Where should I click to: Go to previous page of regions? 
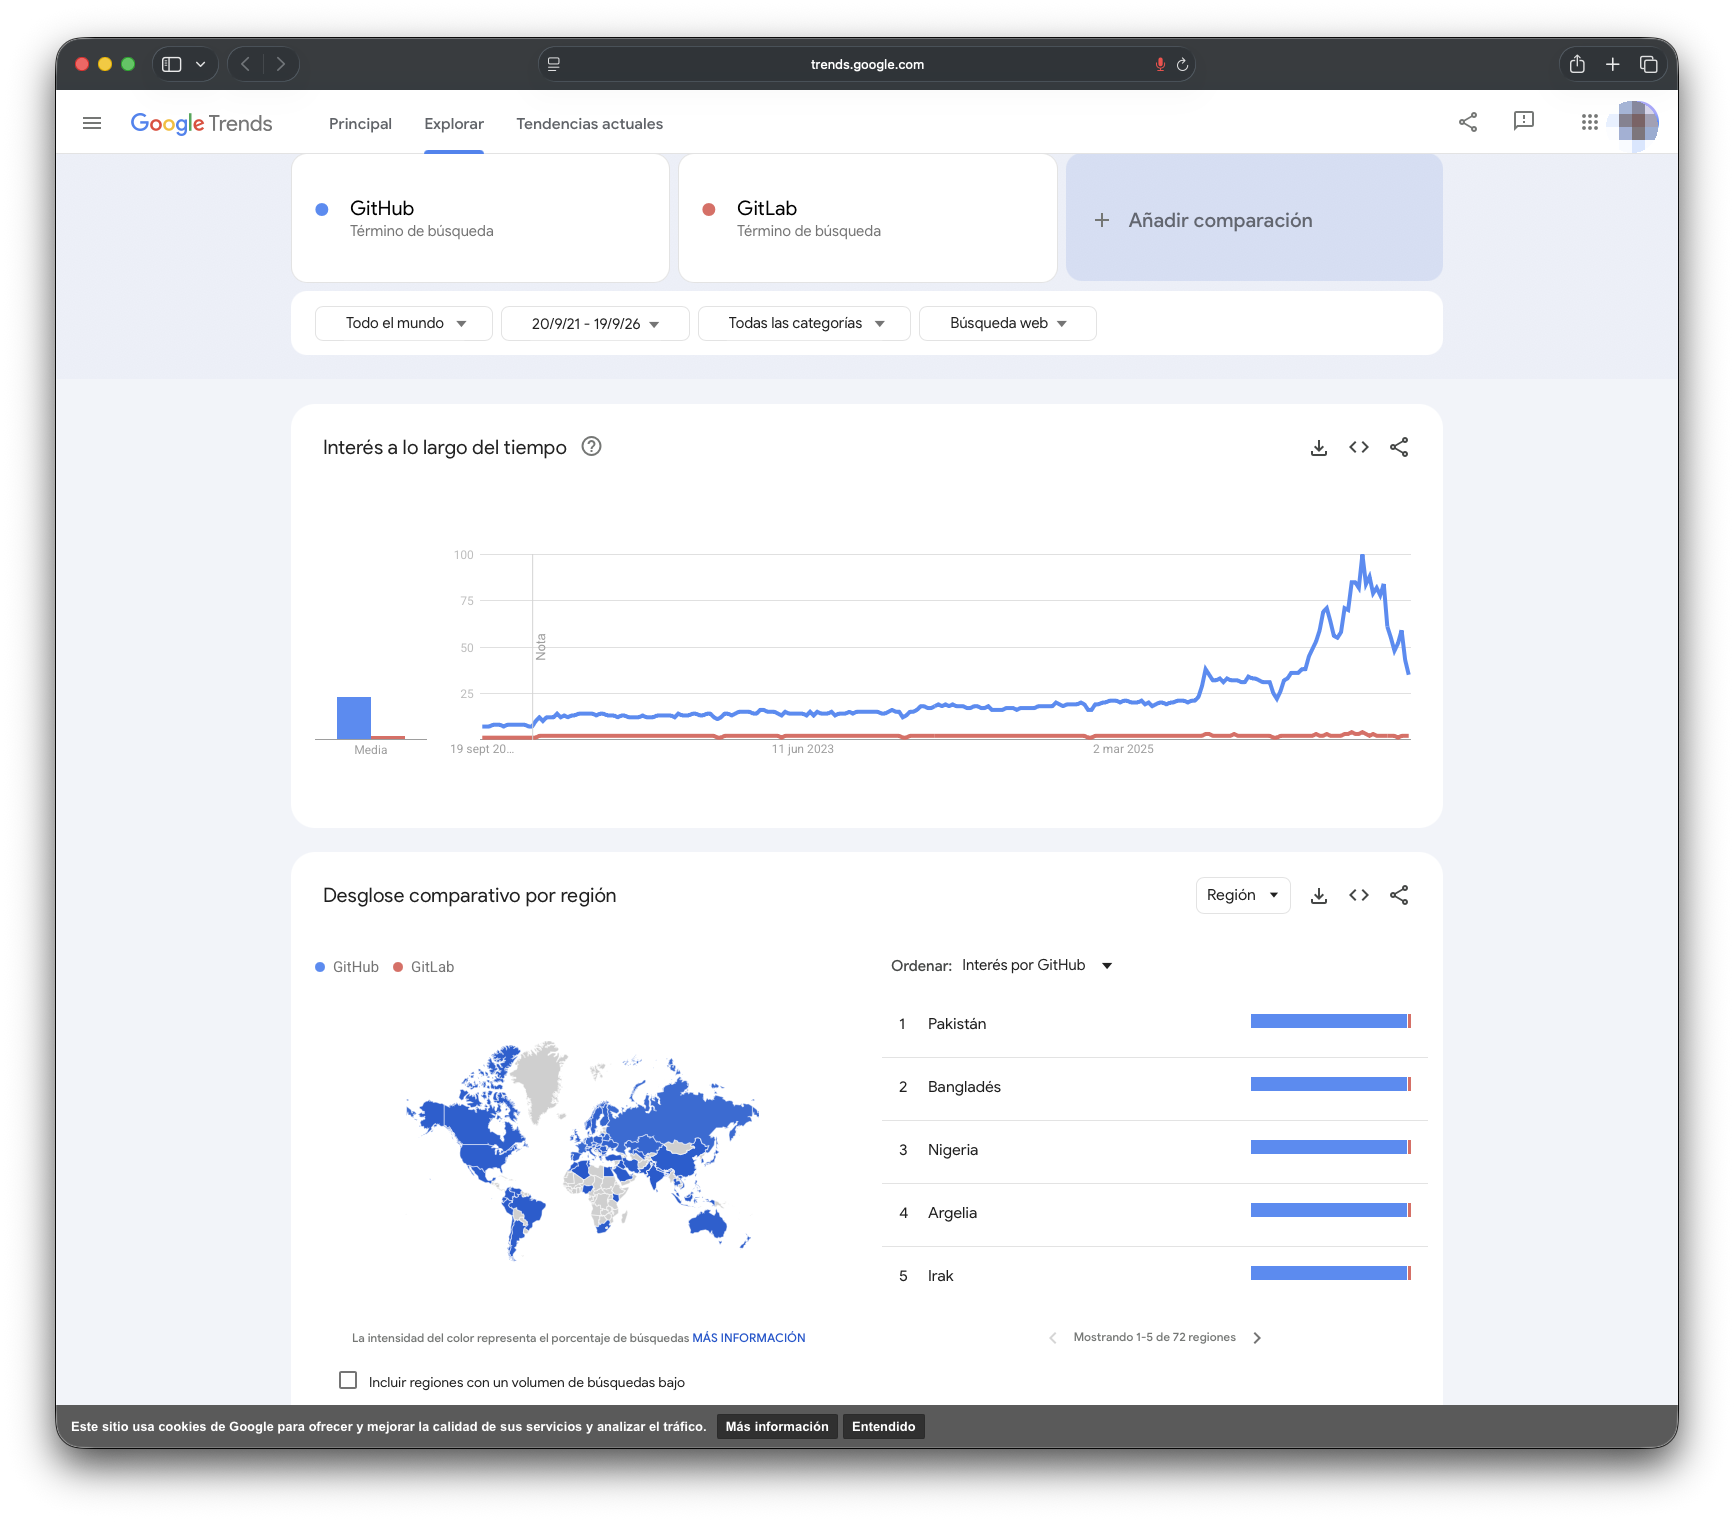pos(1053,1338)
